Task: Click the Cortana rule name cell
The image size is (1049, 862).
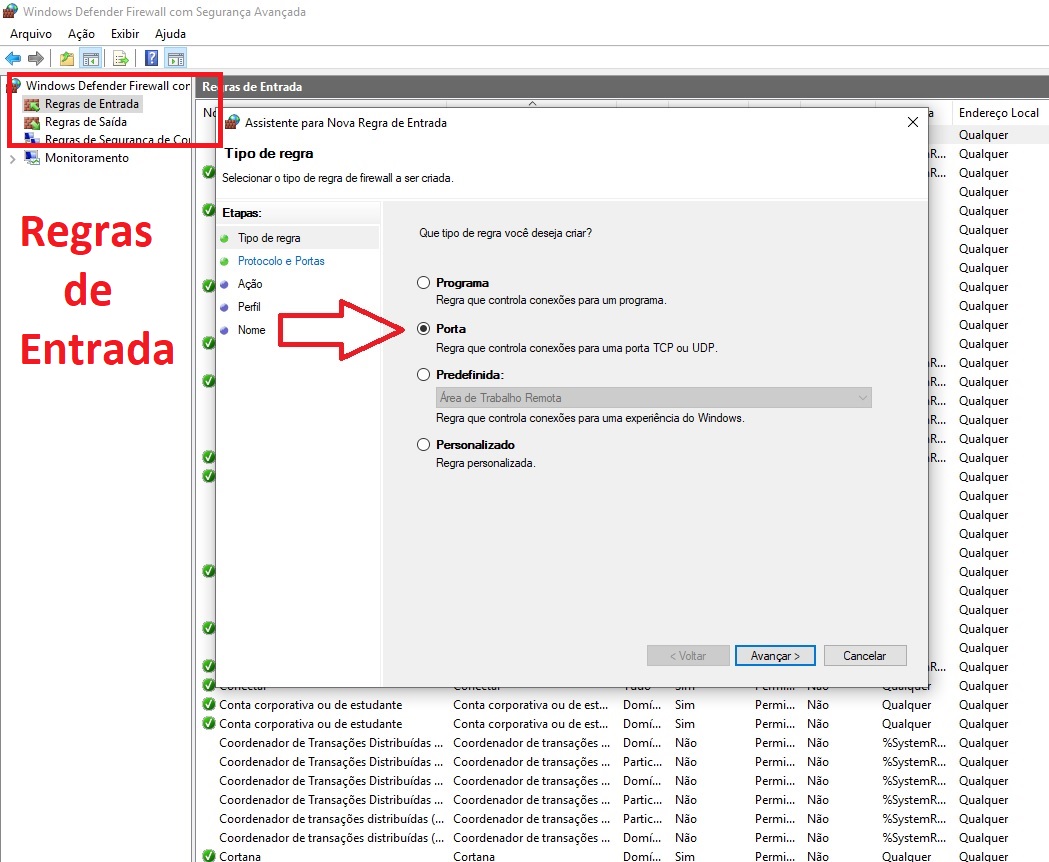Action: 240,856
